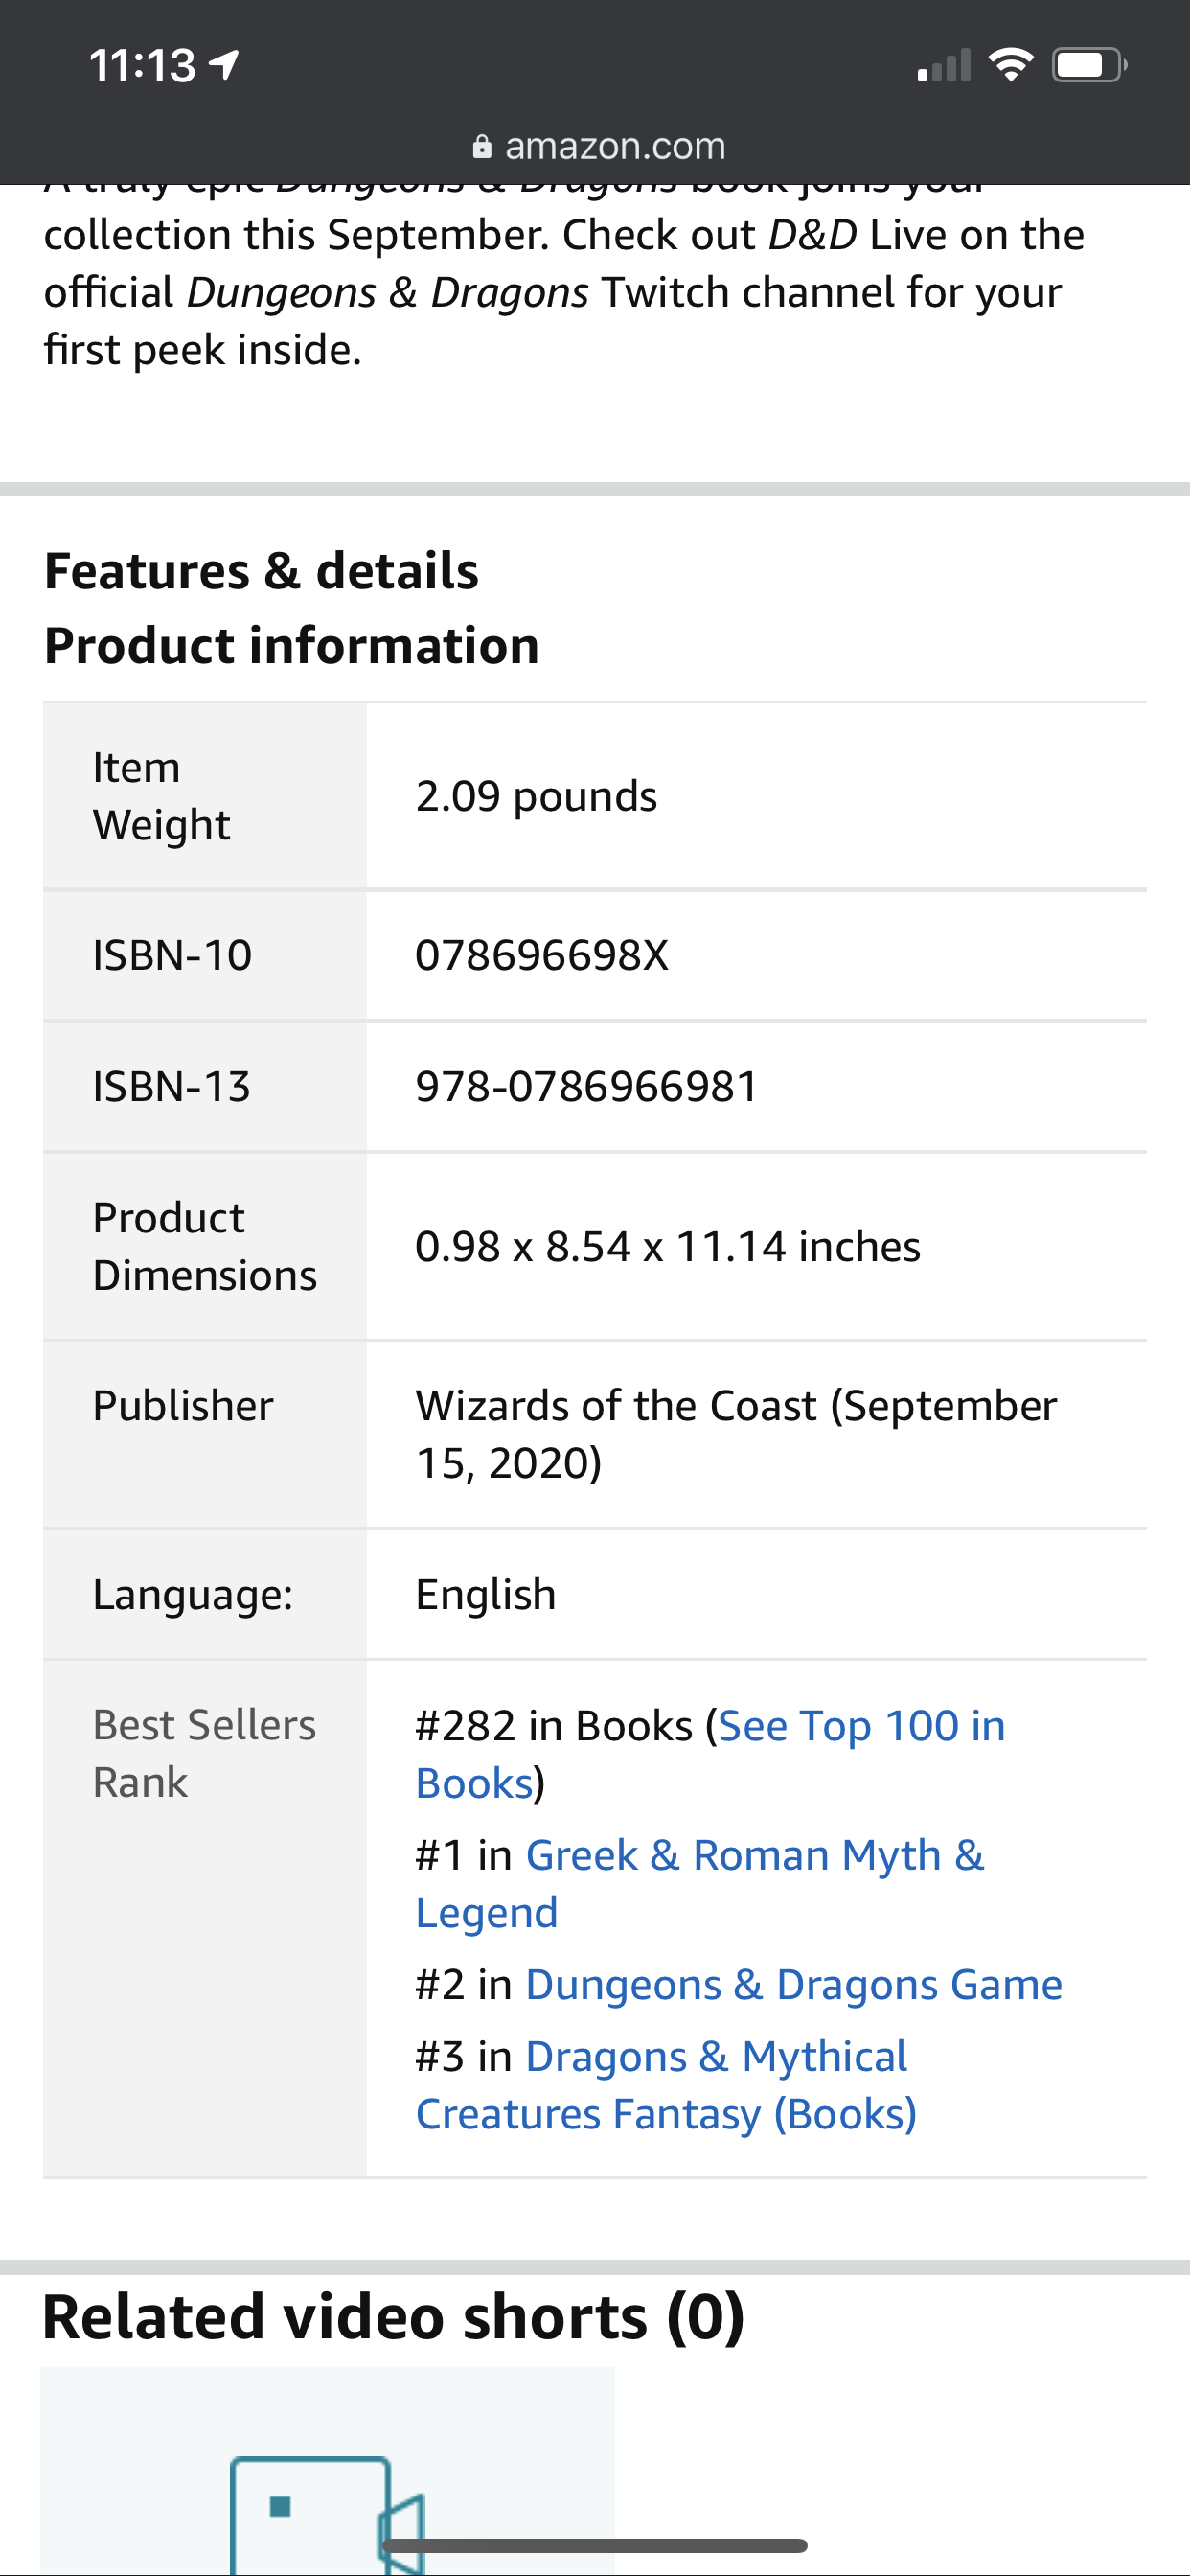Viewport: 1190px width, 2576px height.
Task: Open the Dungeons & Dragons Game category link
Action: (x=793, y=1985)
